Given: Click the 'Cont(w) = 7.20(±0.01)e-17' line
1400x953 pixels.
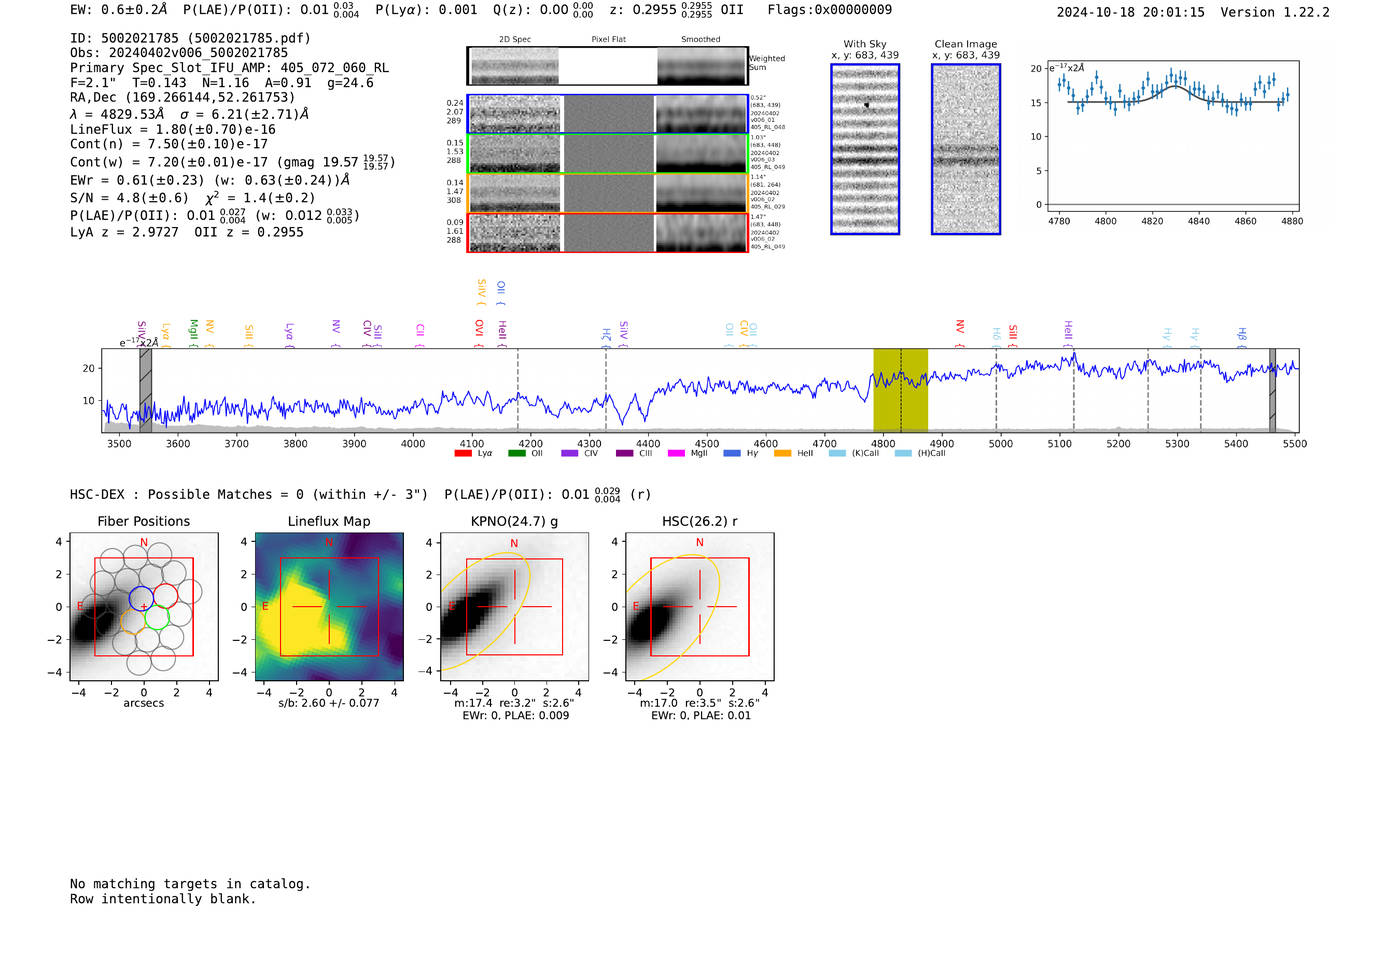Looking at the screenshot, I should [232, 162].
